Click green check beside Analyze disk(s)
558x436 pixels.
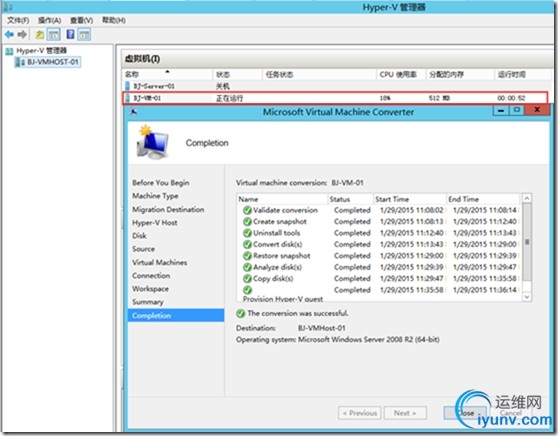click(247, 267)
